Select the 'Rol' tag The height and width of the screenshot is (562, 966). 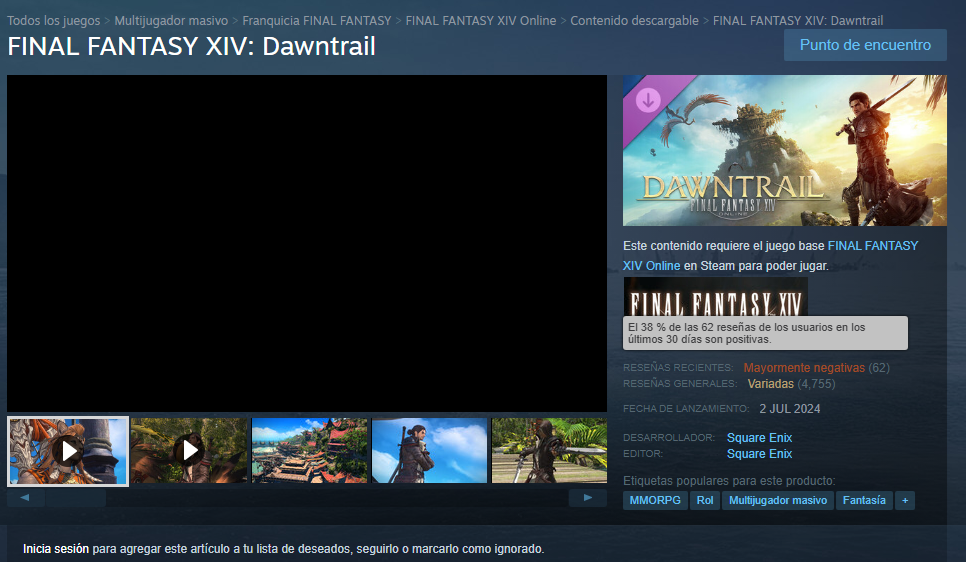point(705,500)
